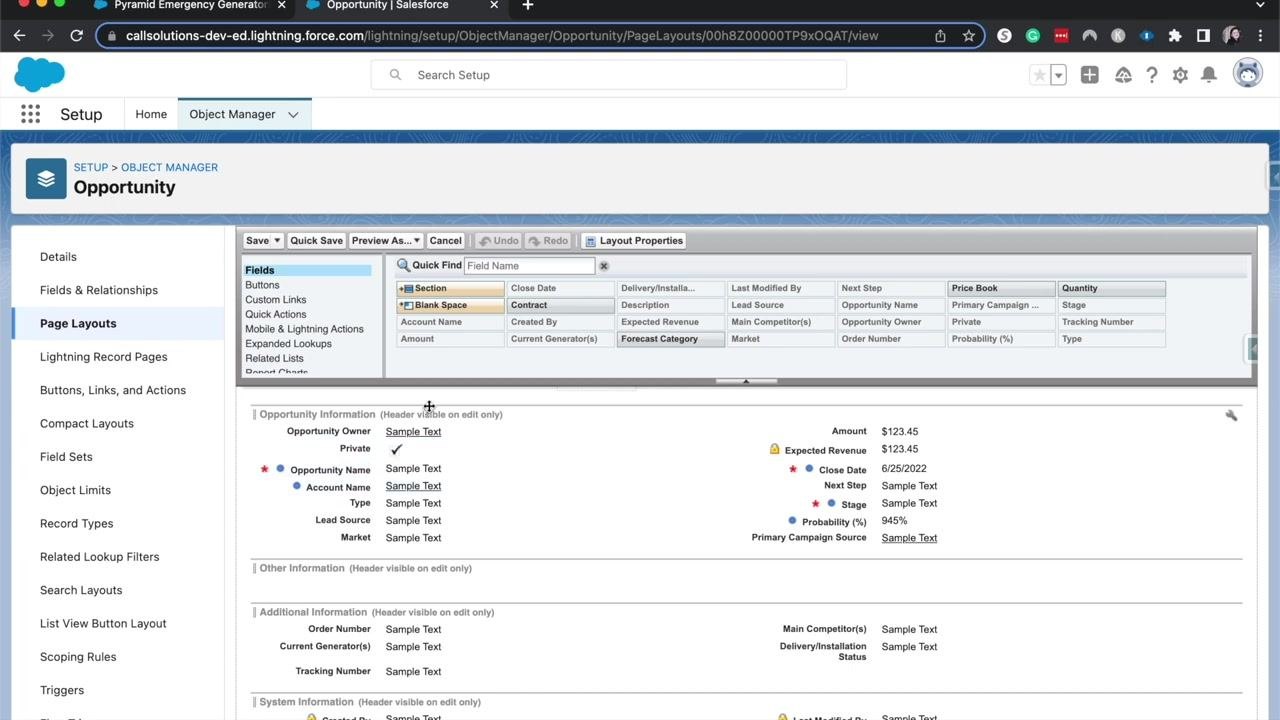Open the section properties wrench icon

1231,415
